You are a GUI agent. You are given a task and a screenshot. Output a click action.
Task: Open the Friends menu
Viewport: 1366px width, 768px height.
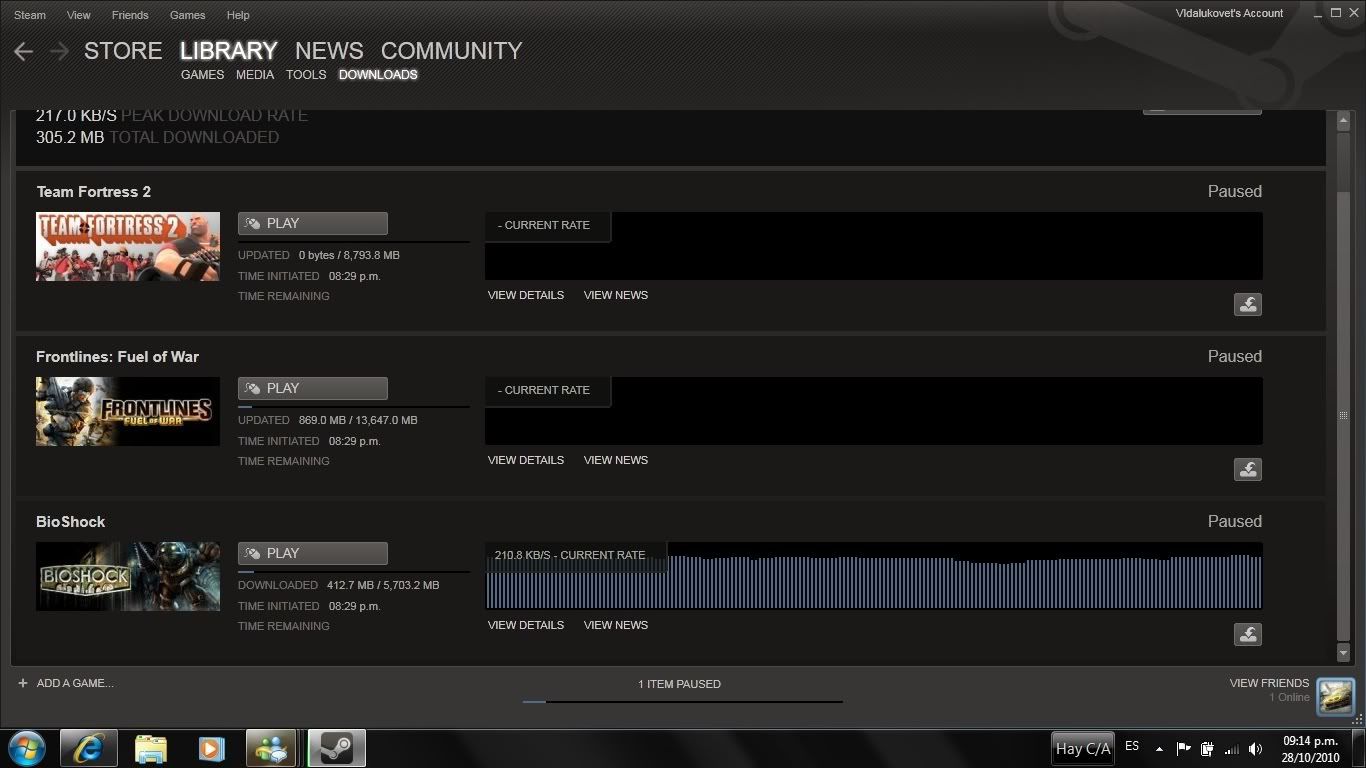tap(130, 15)
